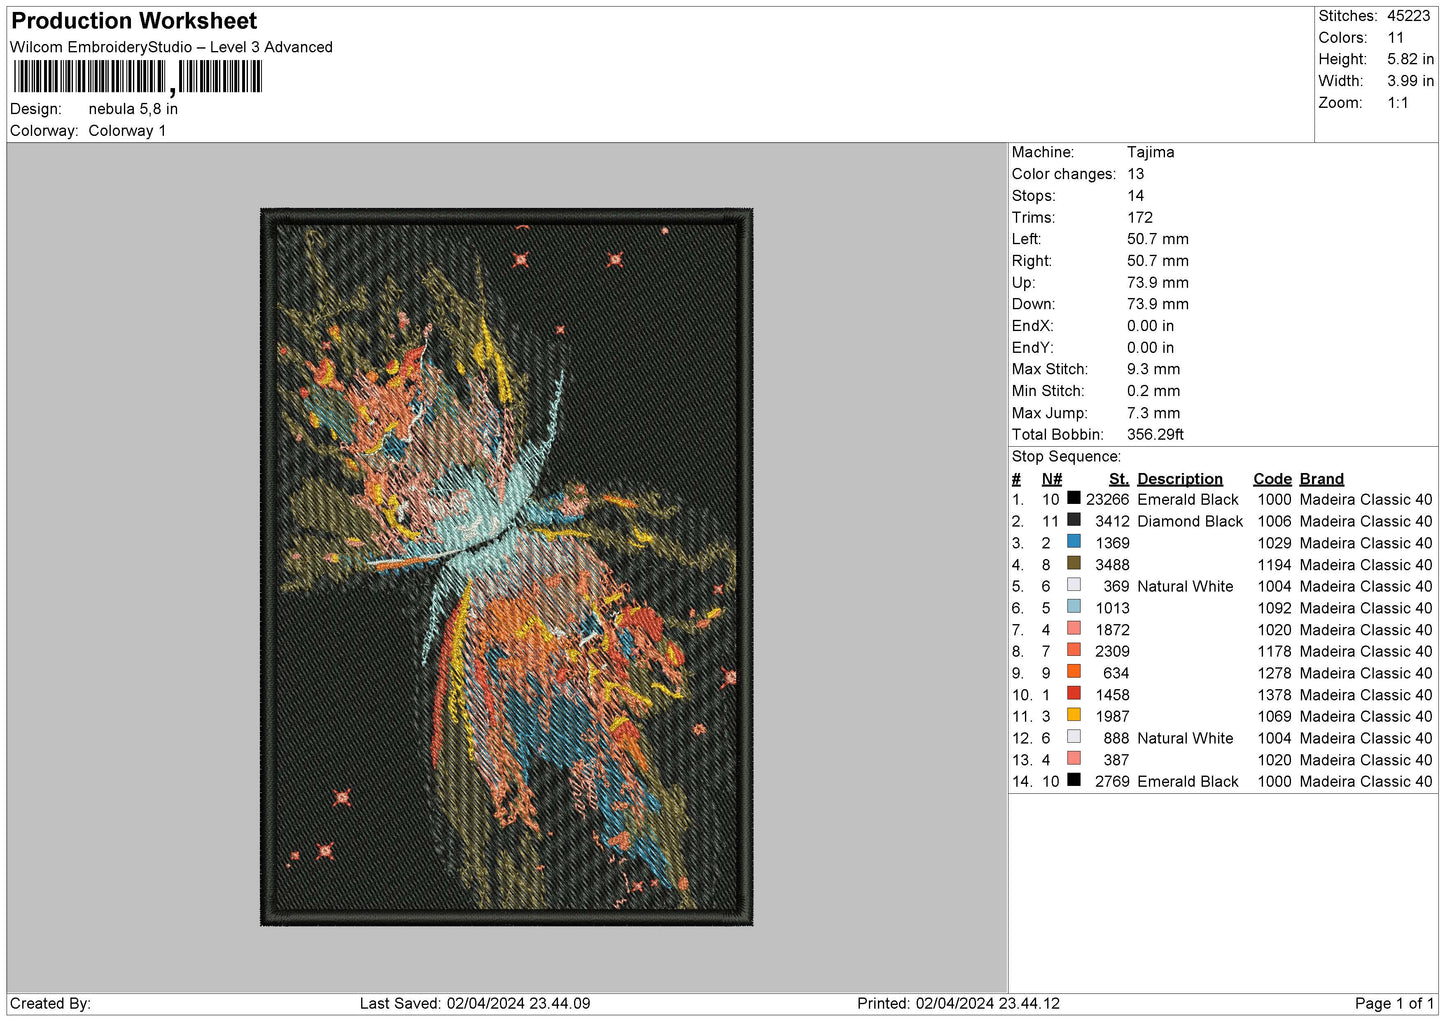Click the barcode under the worksheet title

[x=138, y=77]
